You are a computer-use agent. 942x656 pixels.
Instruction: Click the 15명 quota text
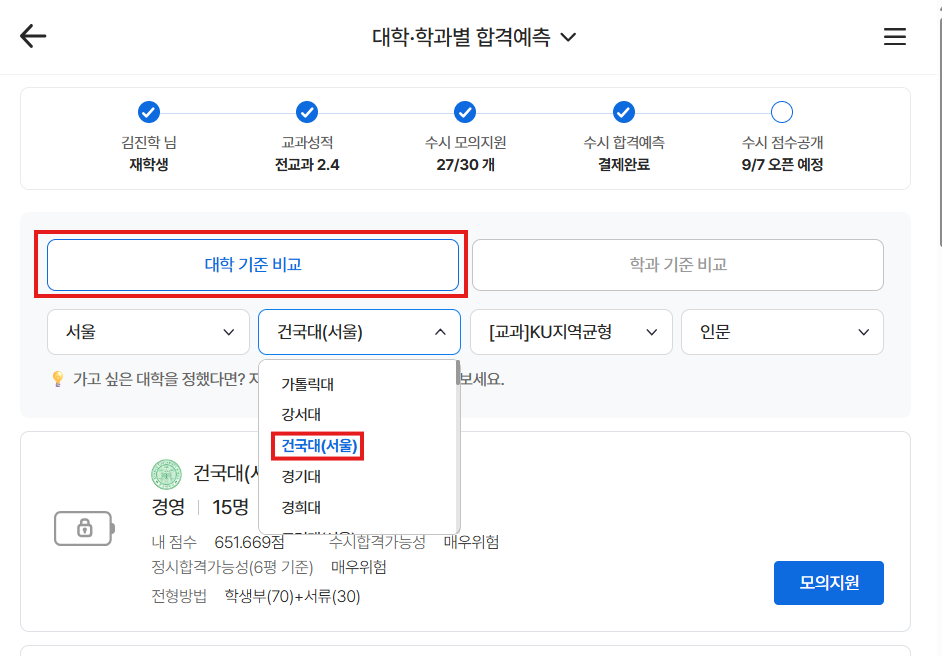[x=231, y=507]
